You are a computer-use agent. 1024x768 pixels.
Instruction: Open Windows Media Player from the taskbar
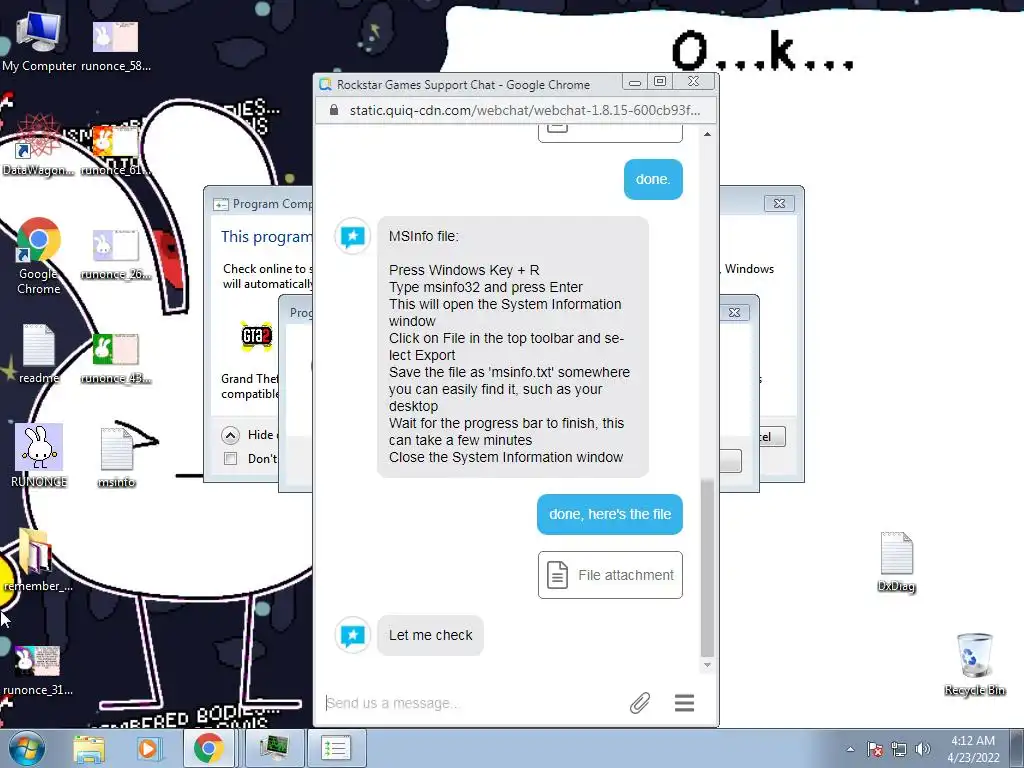tap(148, 748)
